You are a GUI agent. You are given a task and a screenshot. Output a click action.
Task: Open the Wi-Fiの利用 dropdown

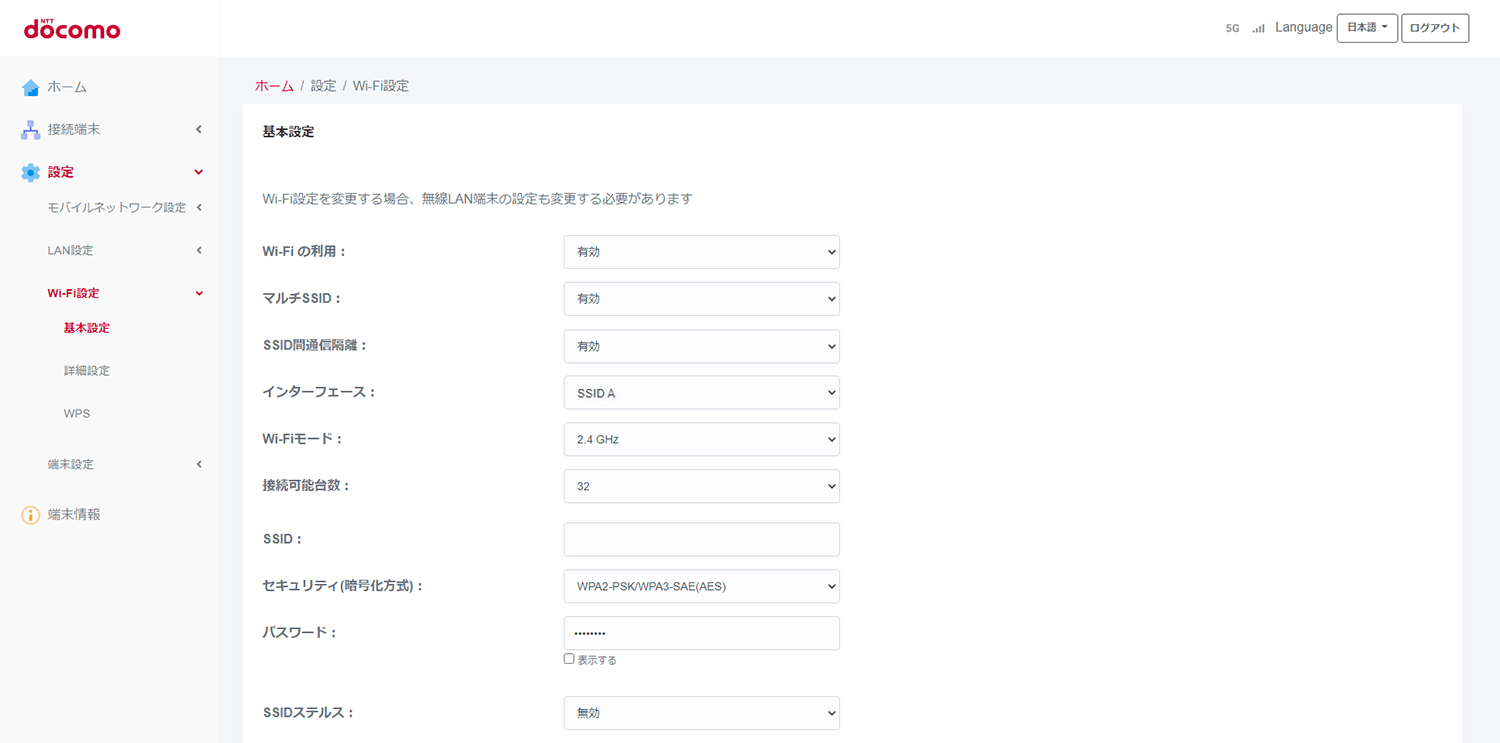(x=701, y=252)
